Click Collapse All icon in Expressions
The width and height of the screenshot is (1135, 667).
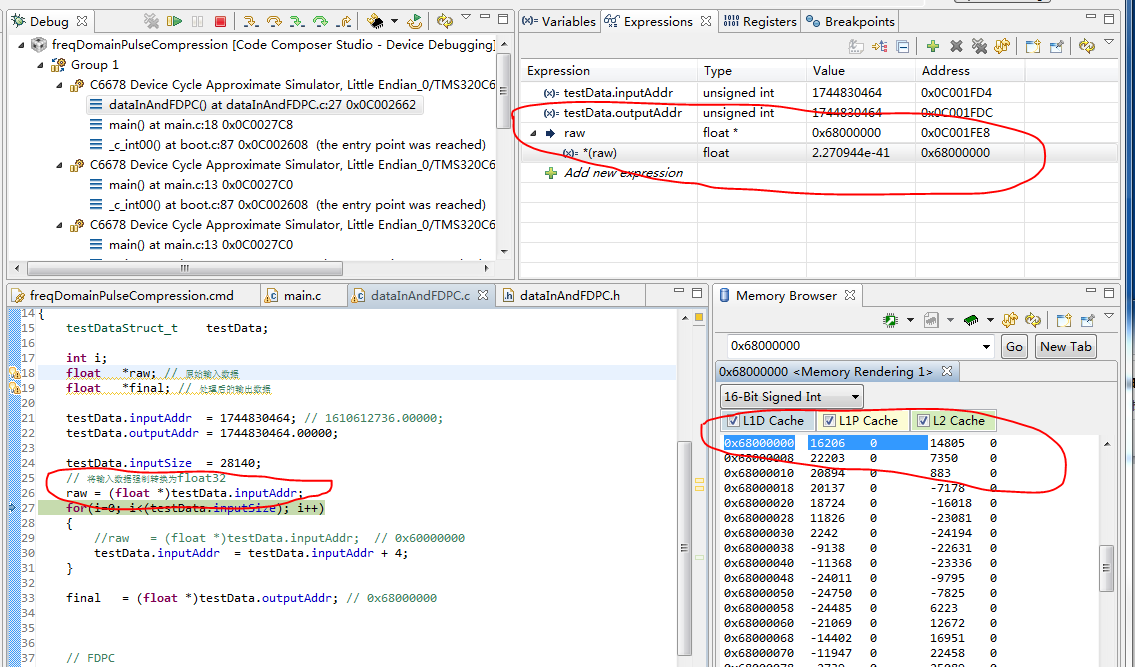903,46
